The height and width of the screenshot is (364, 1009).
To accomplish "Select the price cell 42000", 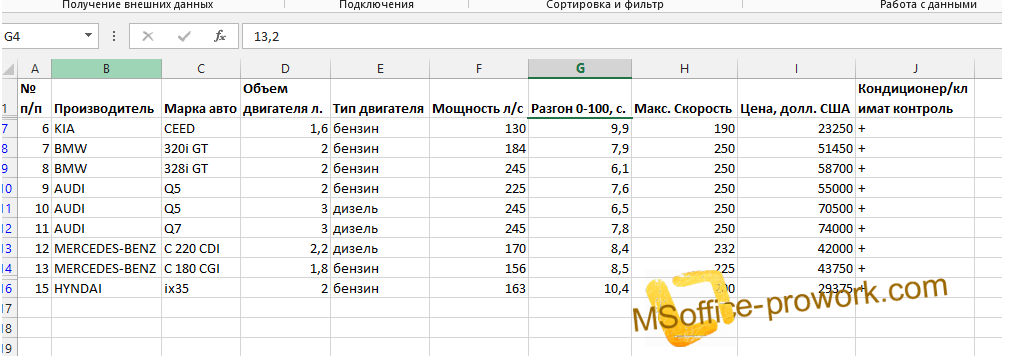I will [x=796, y=248].
